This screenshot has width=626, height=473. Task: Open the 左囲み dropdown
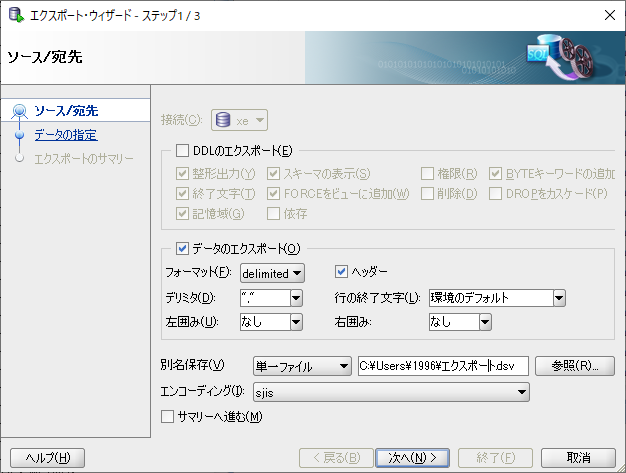297,322
